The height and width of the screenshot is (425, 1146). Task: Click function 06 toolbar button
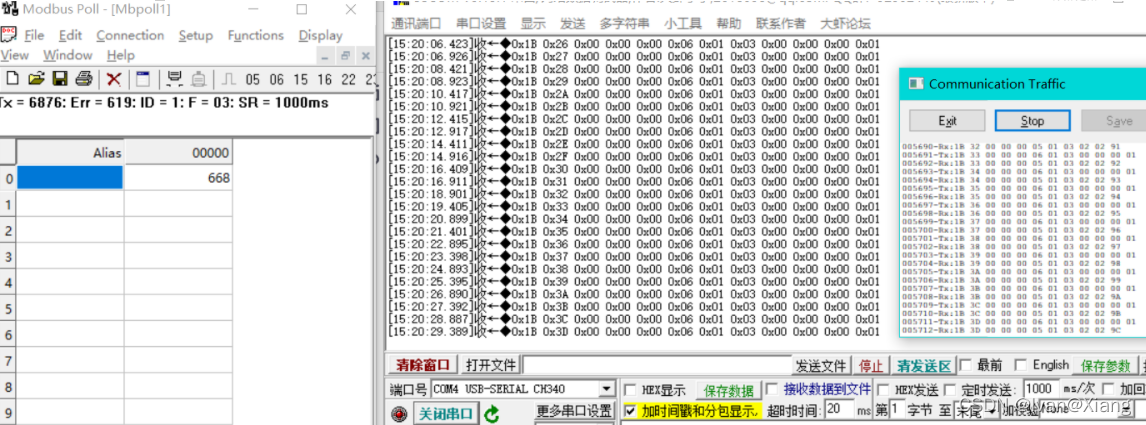coord(276,80)
